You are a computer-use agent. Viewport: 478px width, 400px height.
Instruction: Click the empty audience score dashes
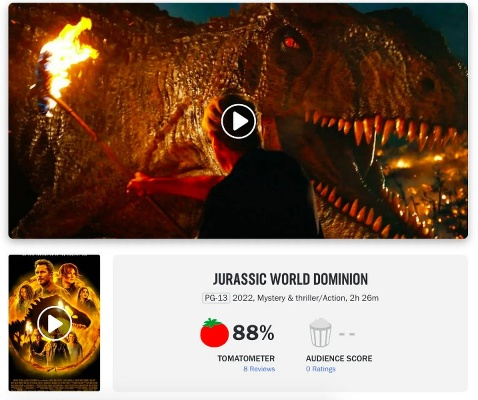click(x=347, y=334)
